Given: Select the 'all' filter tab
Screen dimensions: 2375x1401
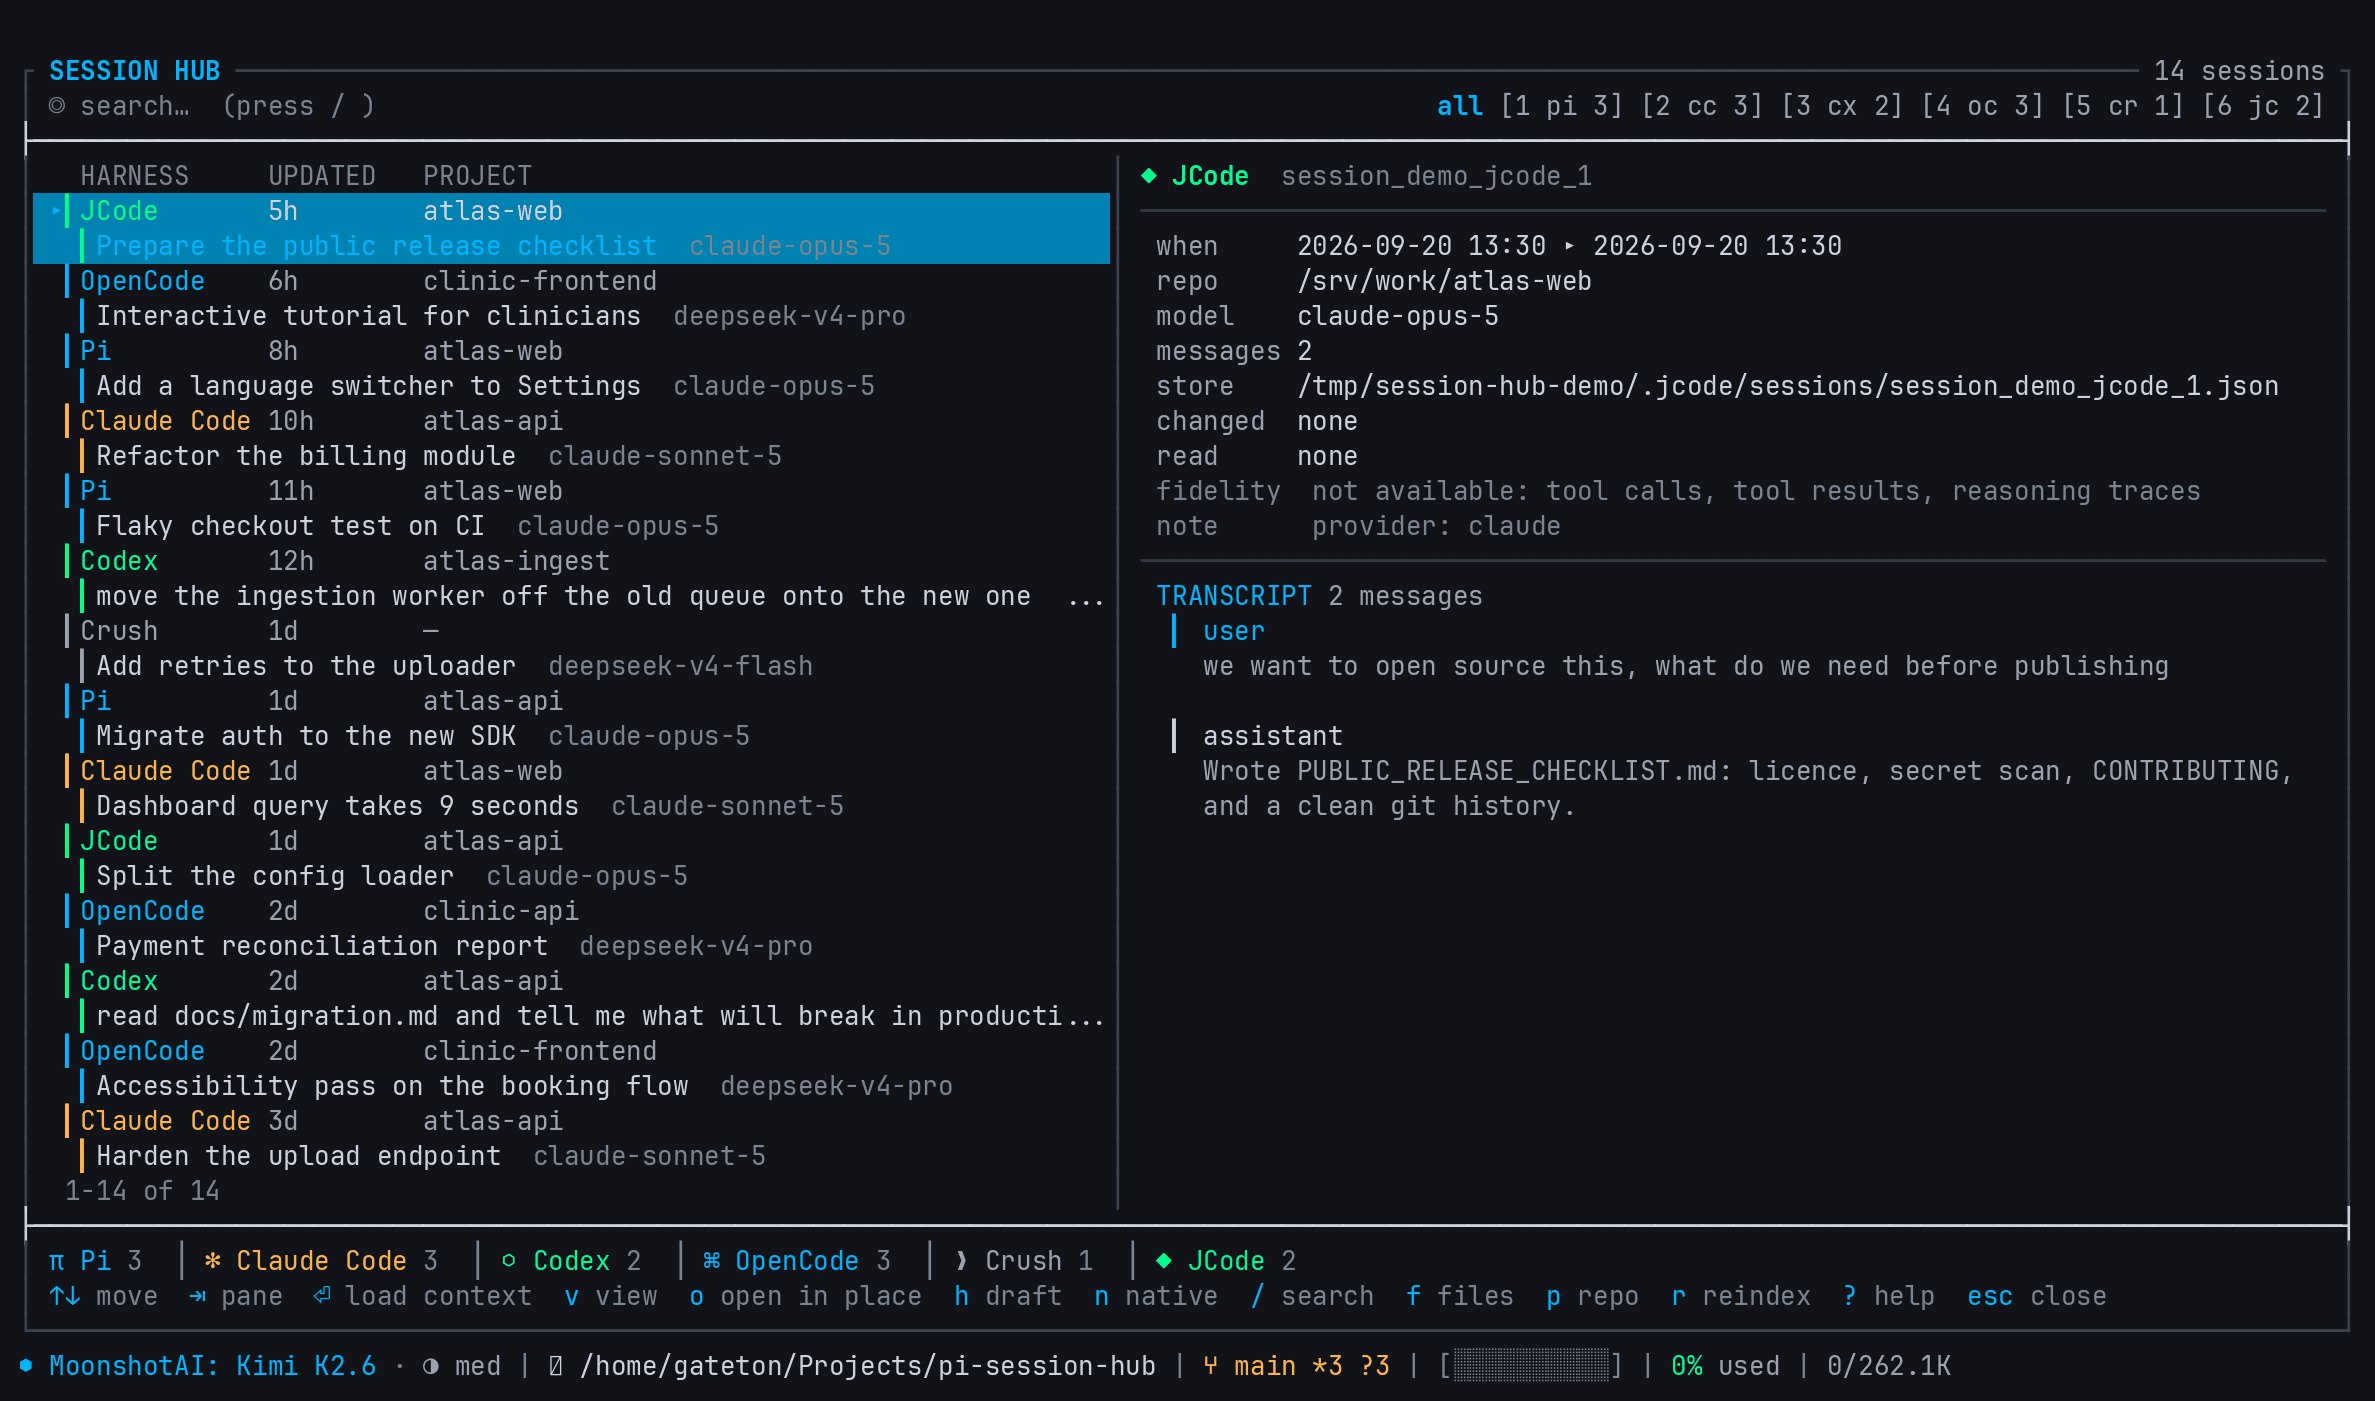Looking at the screenshot, I should [1460, 106].
